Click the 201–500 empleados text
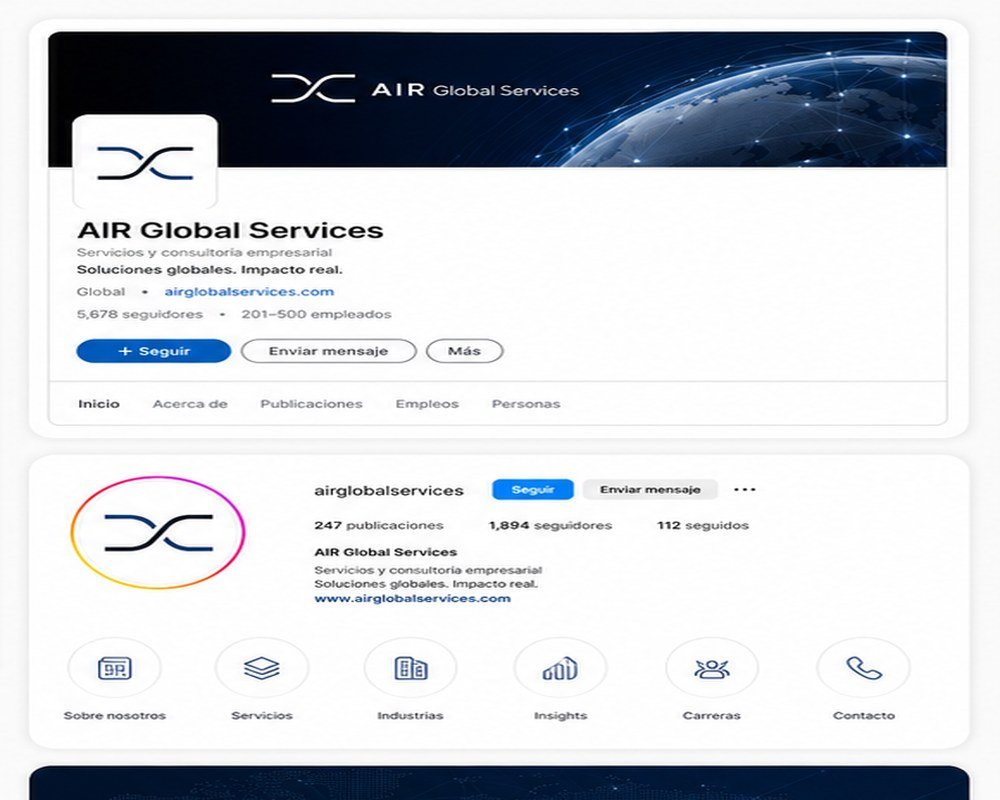 [316, 314]
